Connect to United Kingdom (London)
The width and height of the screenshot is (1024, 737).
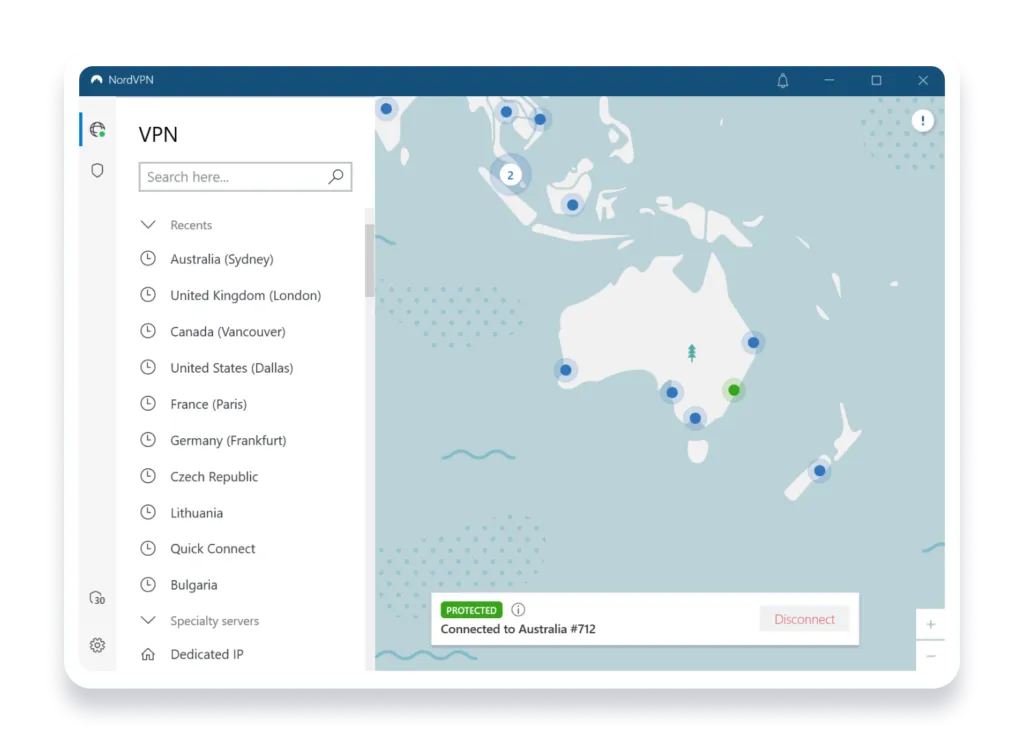click(246, 295)
